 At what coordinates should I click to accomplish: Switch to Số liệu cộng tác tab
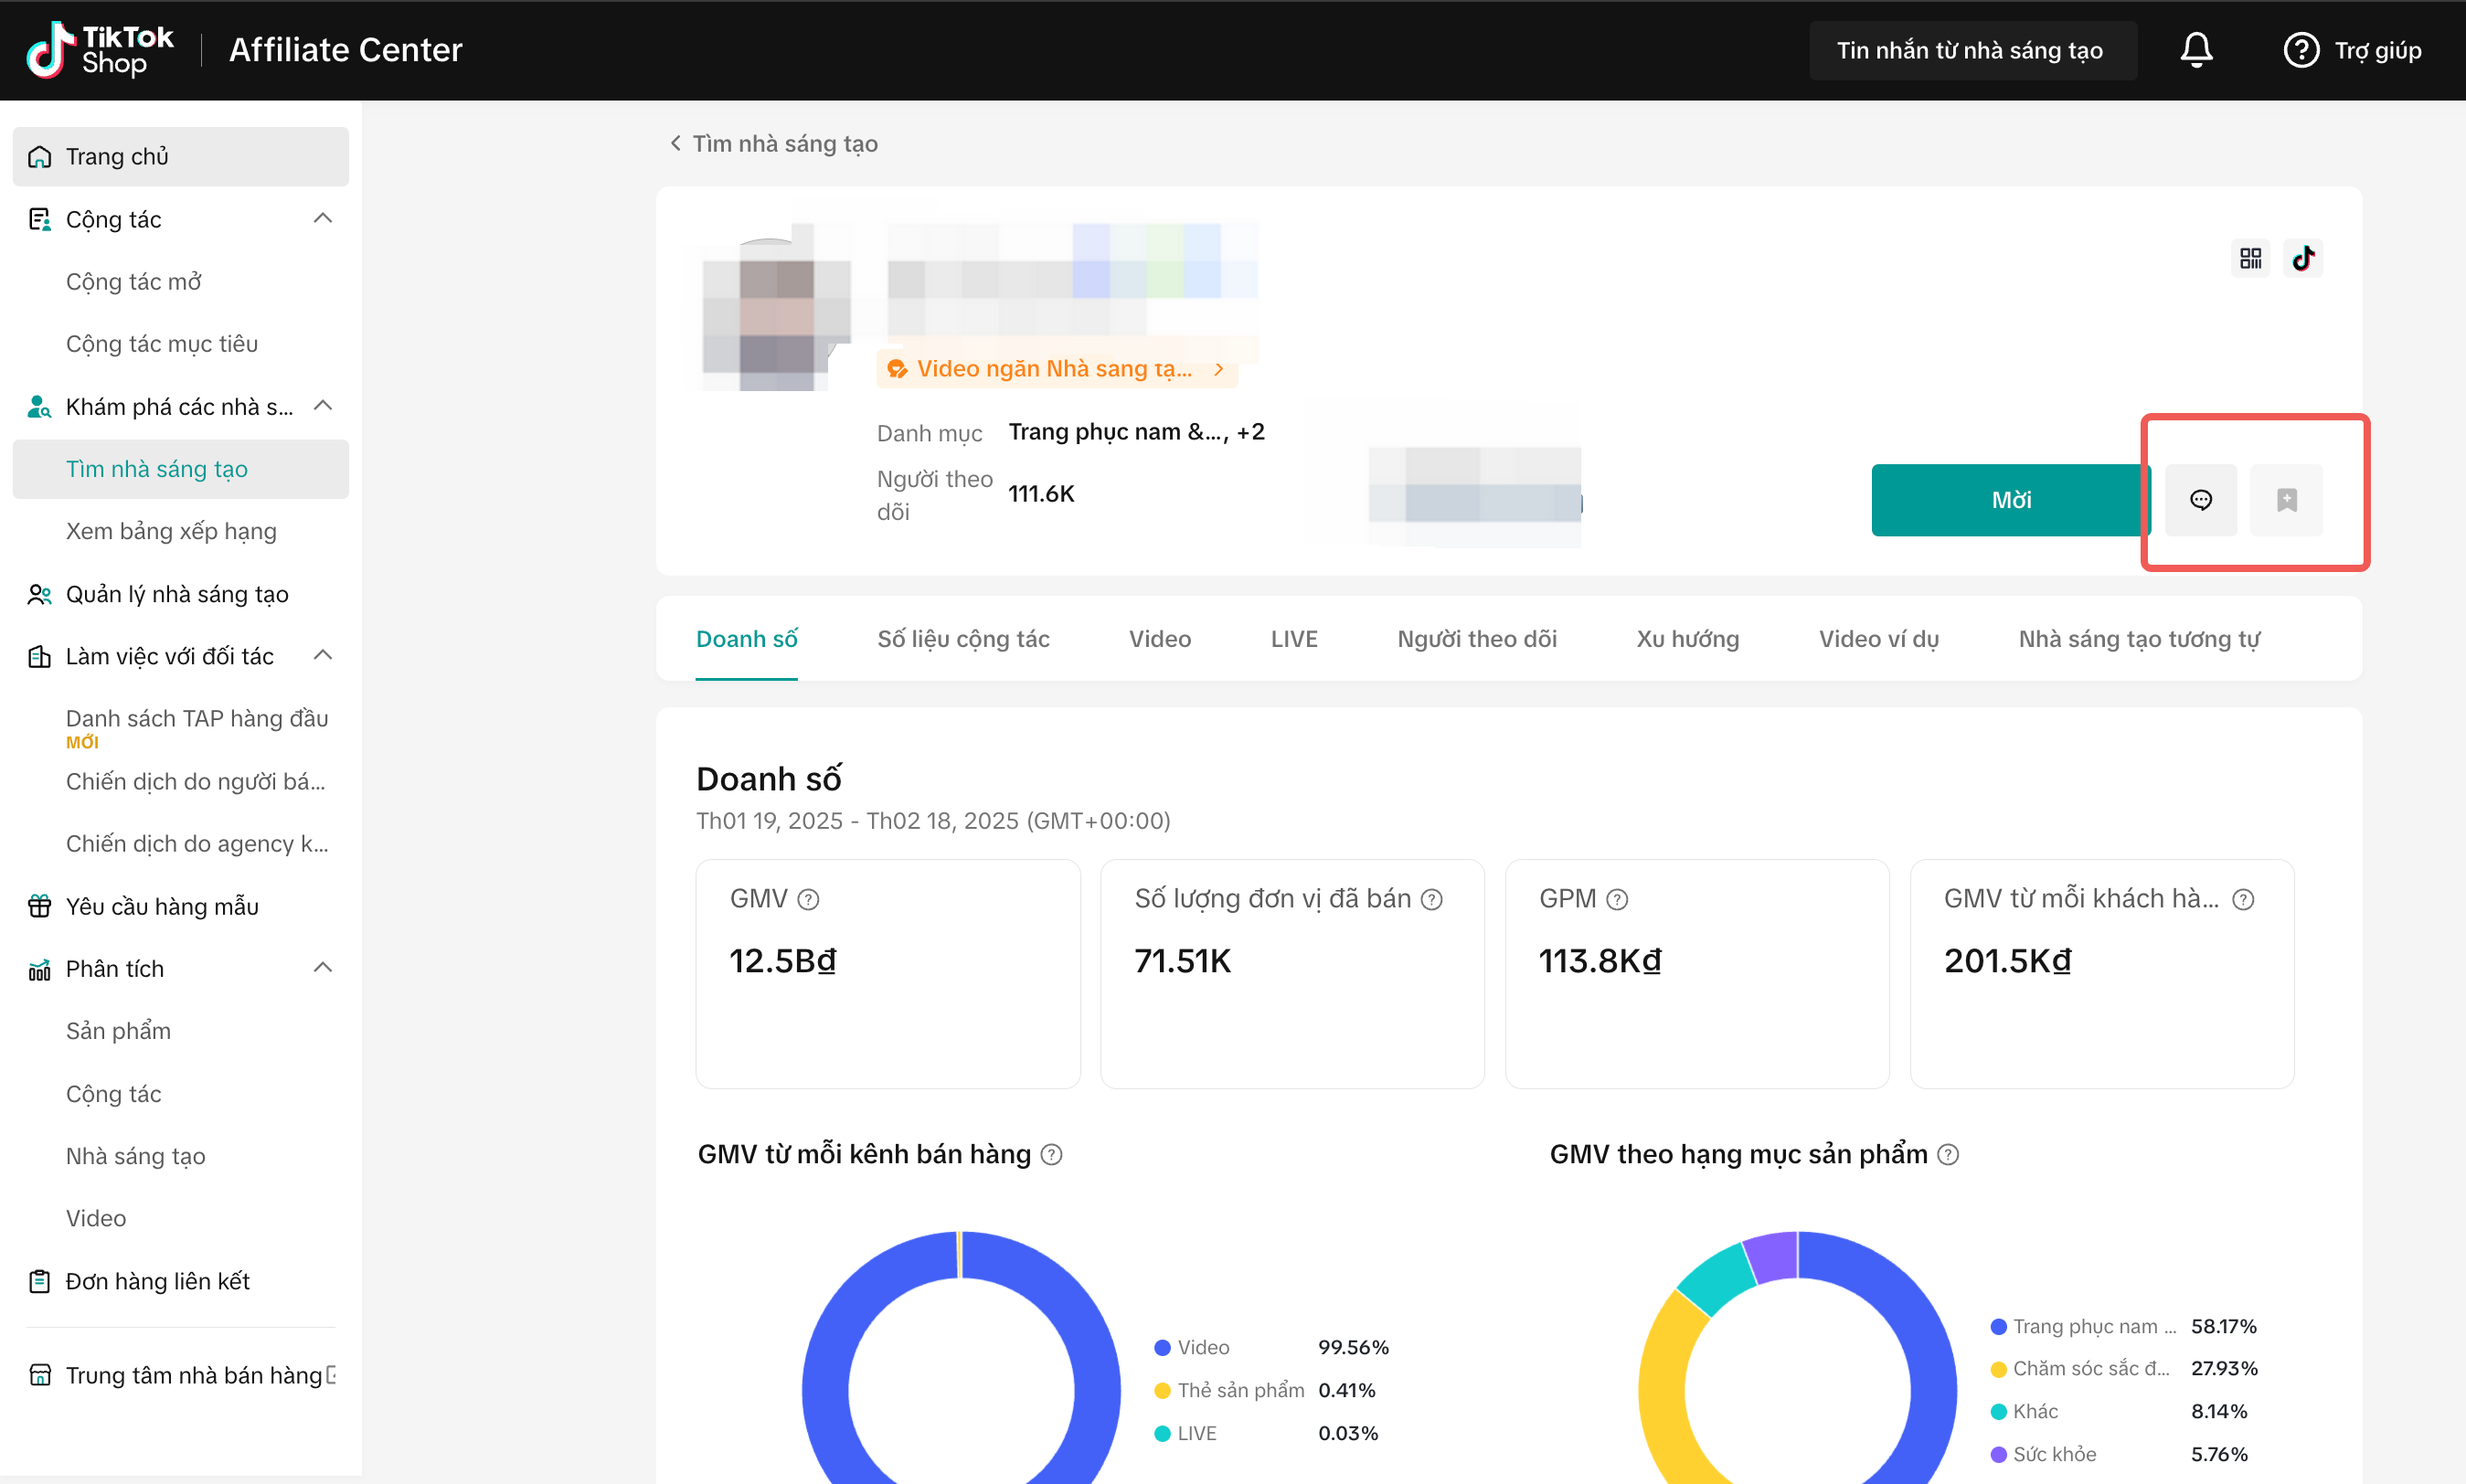click(x=962, y=639)
